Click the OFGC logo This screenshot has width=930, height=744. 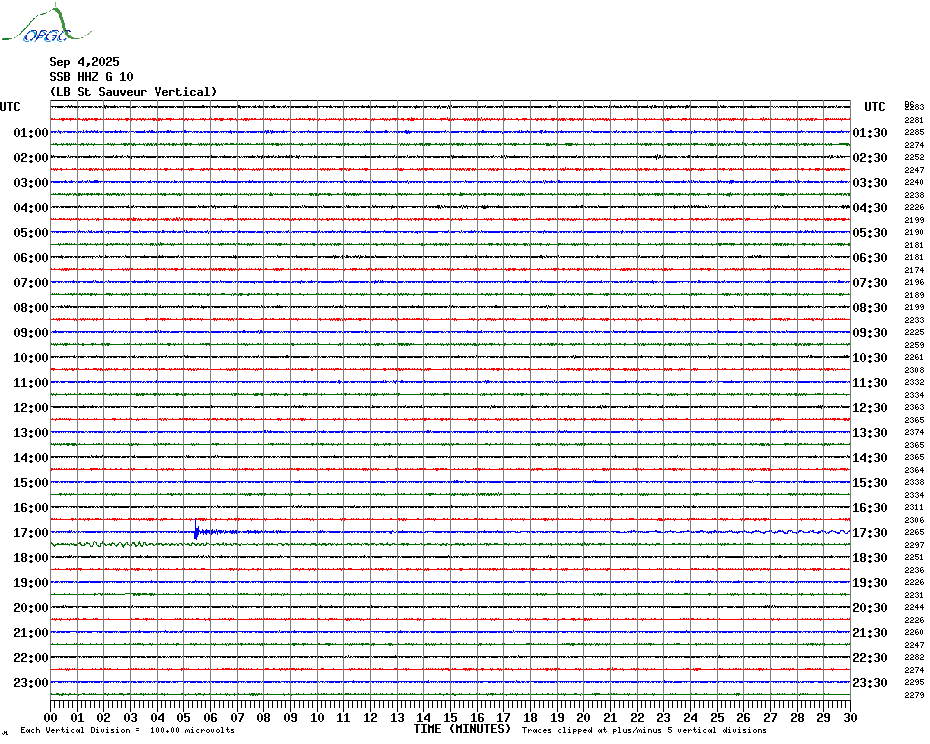point(47,24)
